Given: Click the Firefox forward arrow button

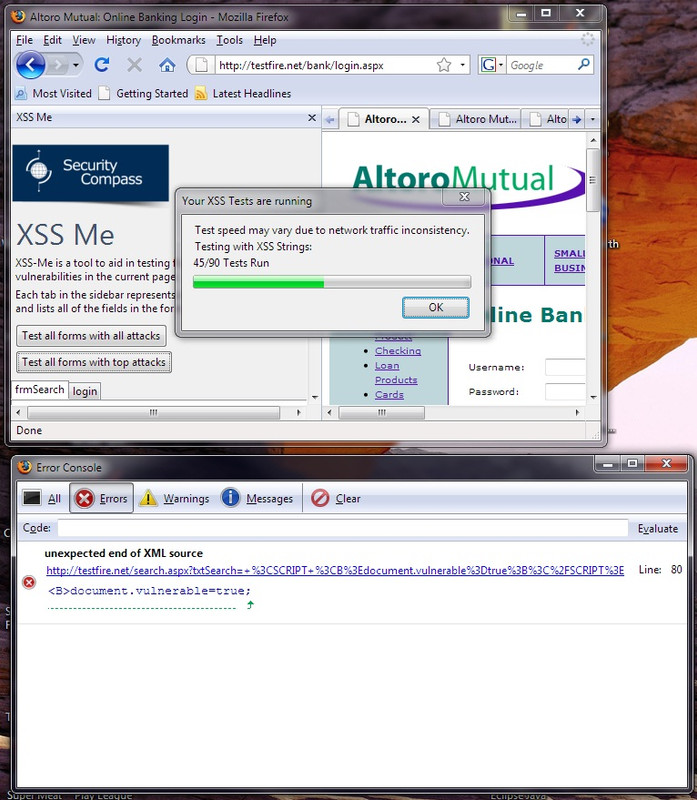Looking at the screenshot, I should point(58,65).
